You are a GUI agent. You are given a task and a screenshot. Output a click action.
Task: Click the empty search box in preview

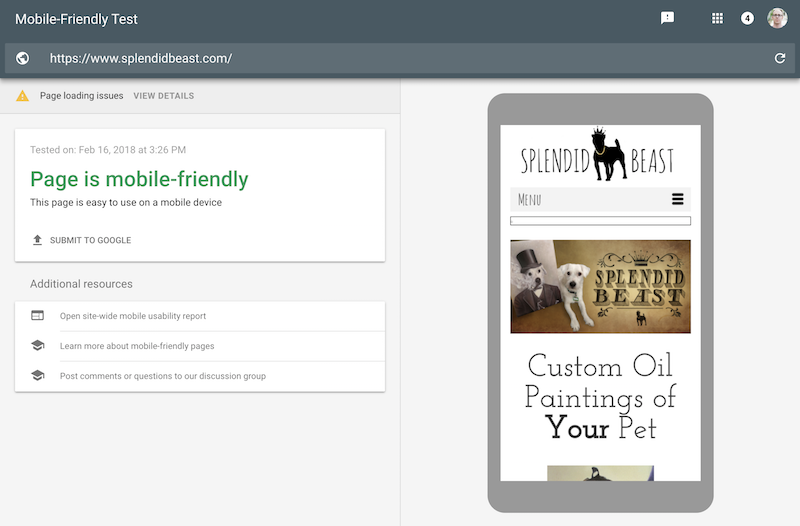coord(601,221)
